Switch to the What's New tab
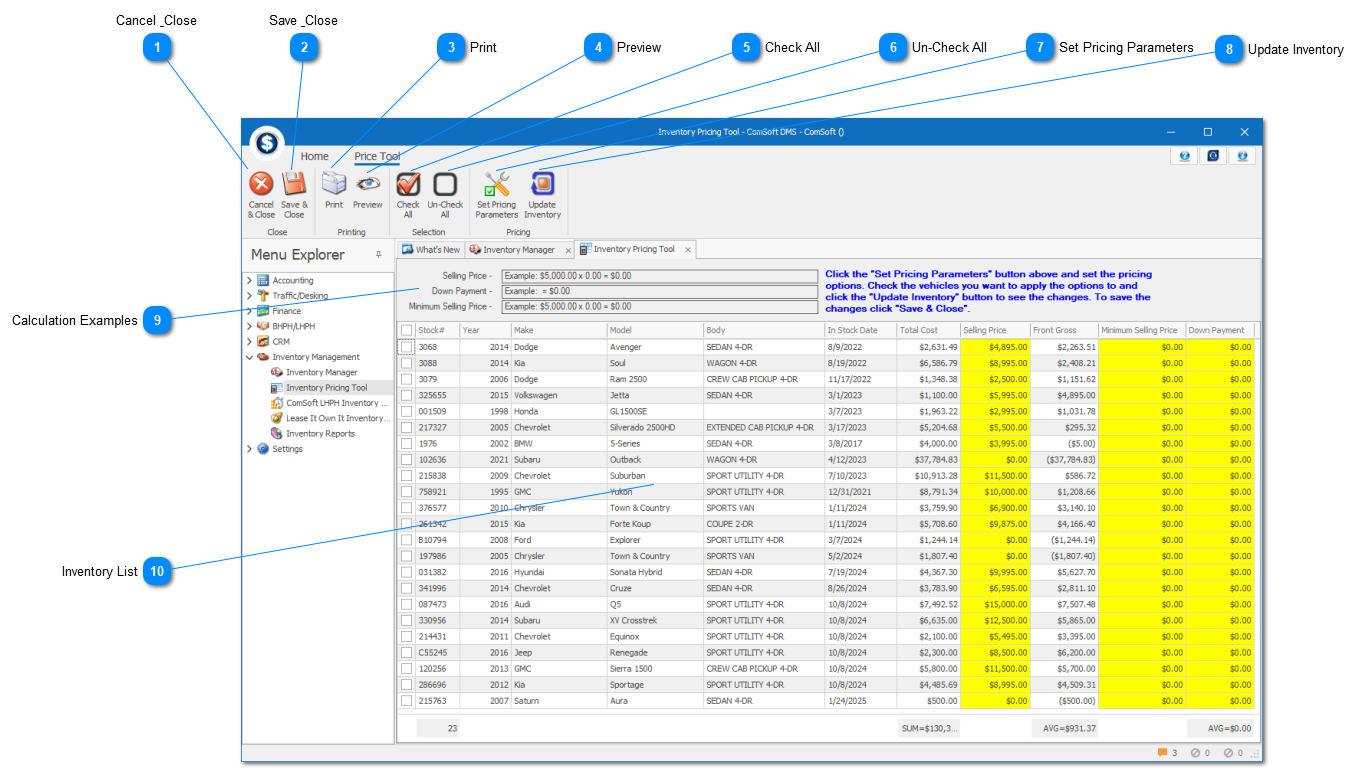This screenshot has width=1360, height=771. click(x=431, y=250)
